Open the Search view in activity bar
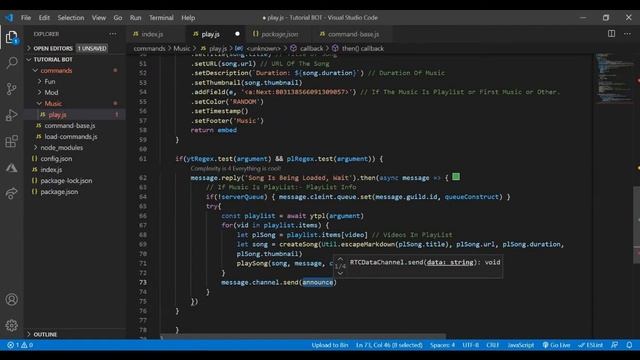640x360 pixels. click(11, 62)
